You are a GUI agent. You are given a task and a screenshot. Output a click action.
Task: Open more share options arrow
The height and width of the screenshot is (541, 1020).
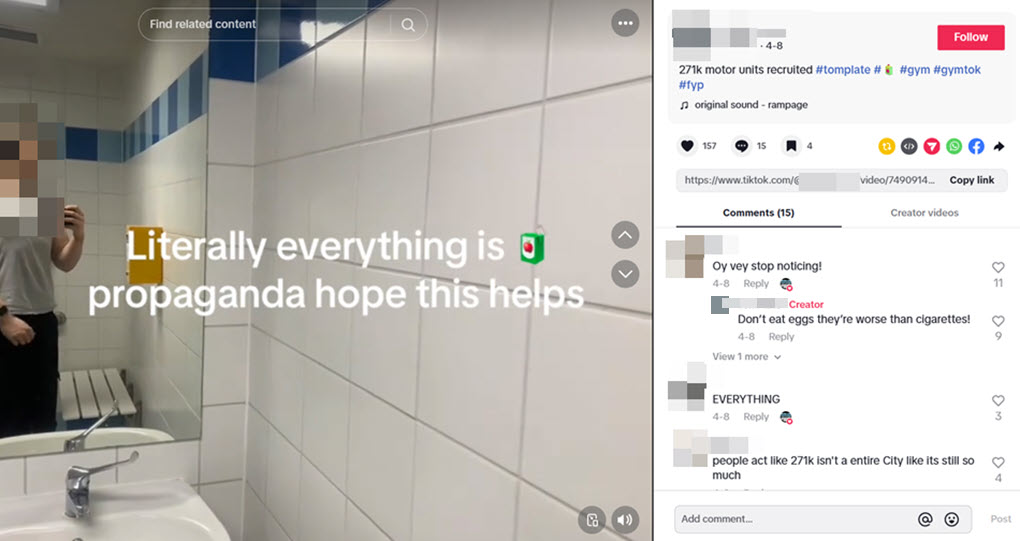[999, 146]
